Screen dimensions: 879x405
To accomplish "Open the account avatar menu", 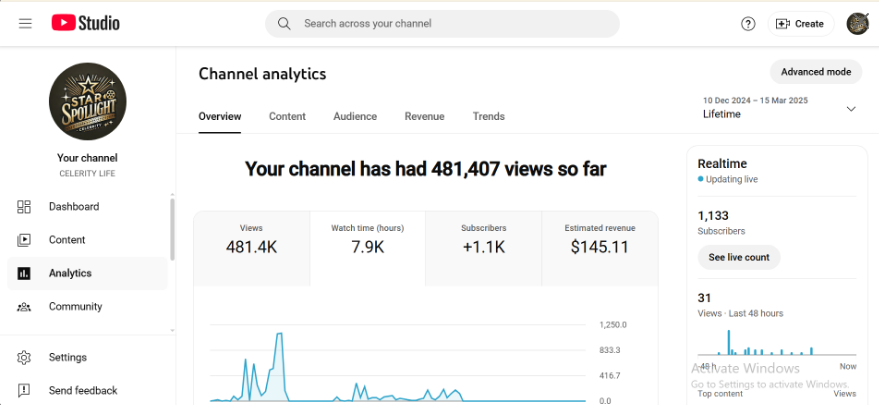I will coord(858,24).
